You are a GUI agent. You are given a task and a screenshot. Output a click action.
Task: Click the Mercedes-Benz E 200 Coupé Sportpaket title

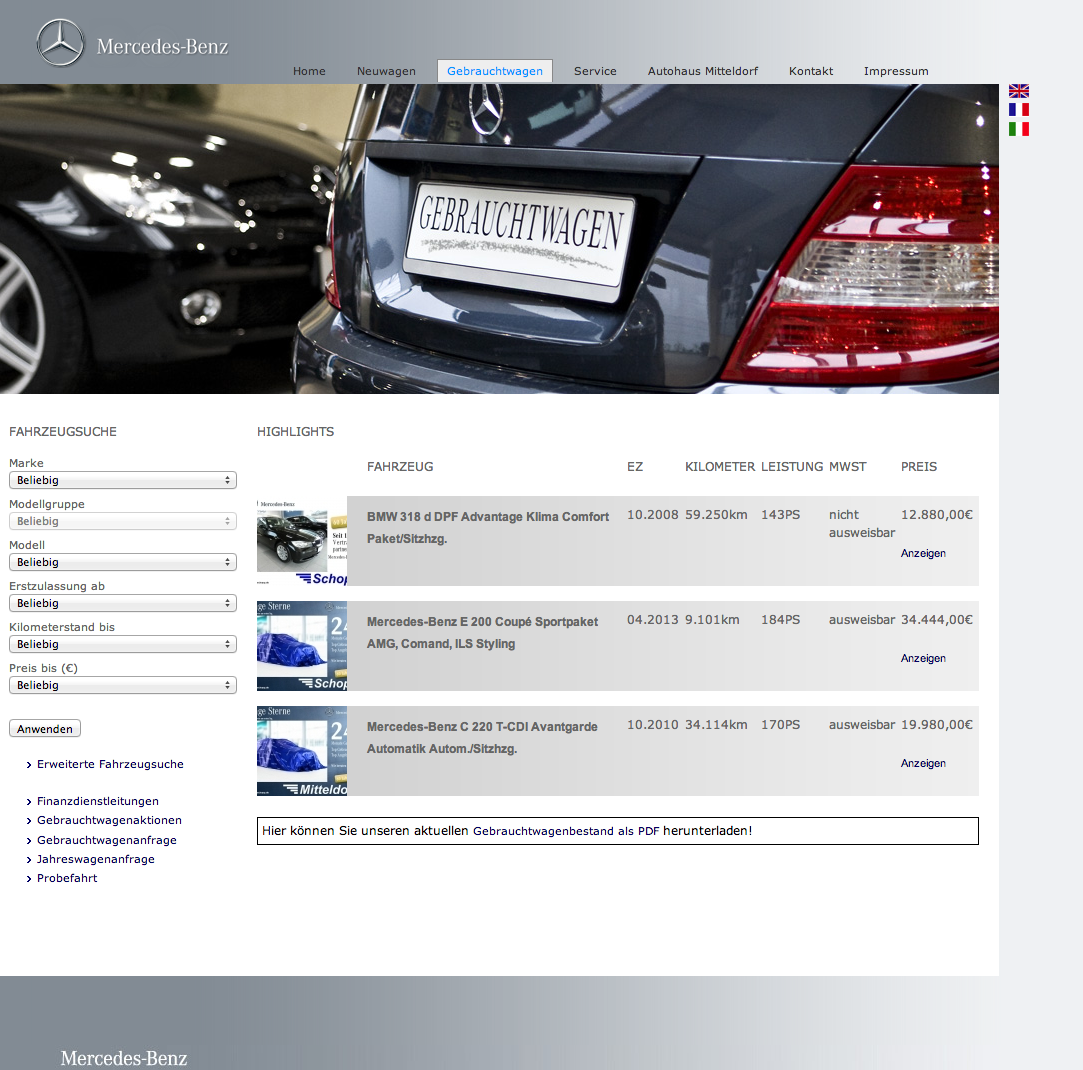point(482,633)
